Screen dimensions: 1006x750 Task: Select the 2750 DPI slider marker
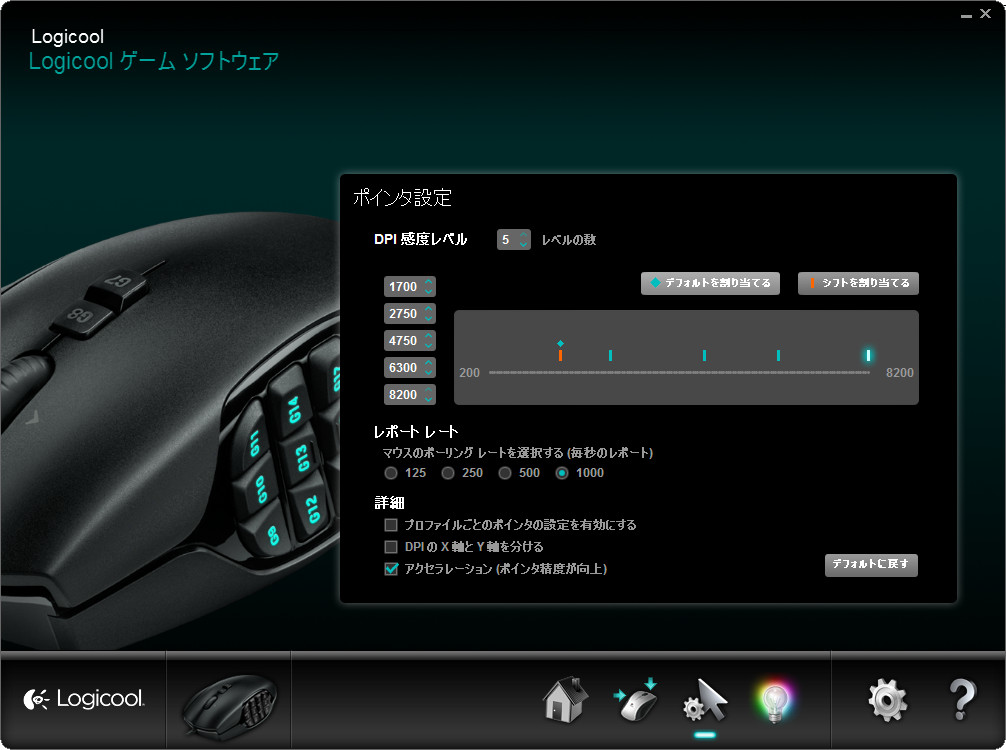610,355
